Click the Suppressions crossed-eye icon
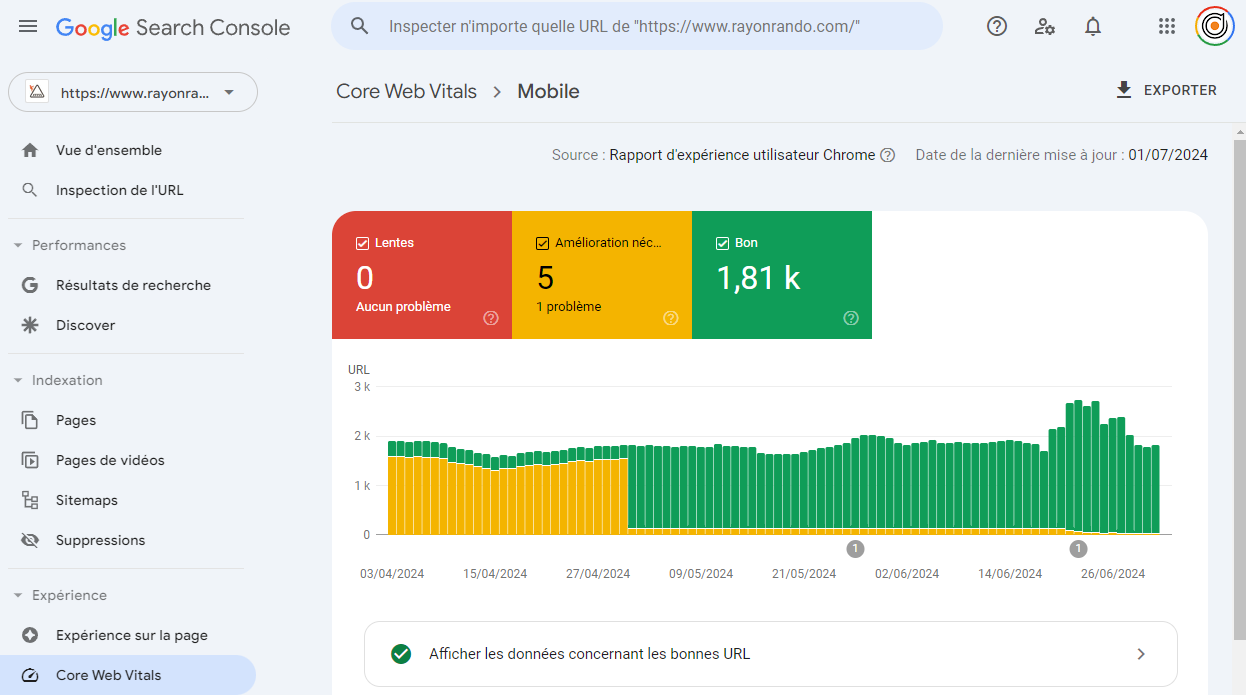The width and height of the screenshot is (1246, 695). tap(30, 540)
